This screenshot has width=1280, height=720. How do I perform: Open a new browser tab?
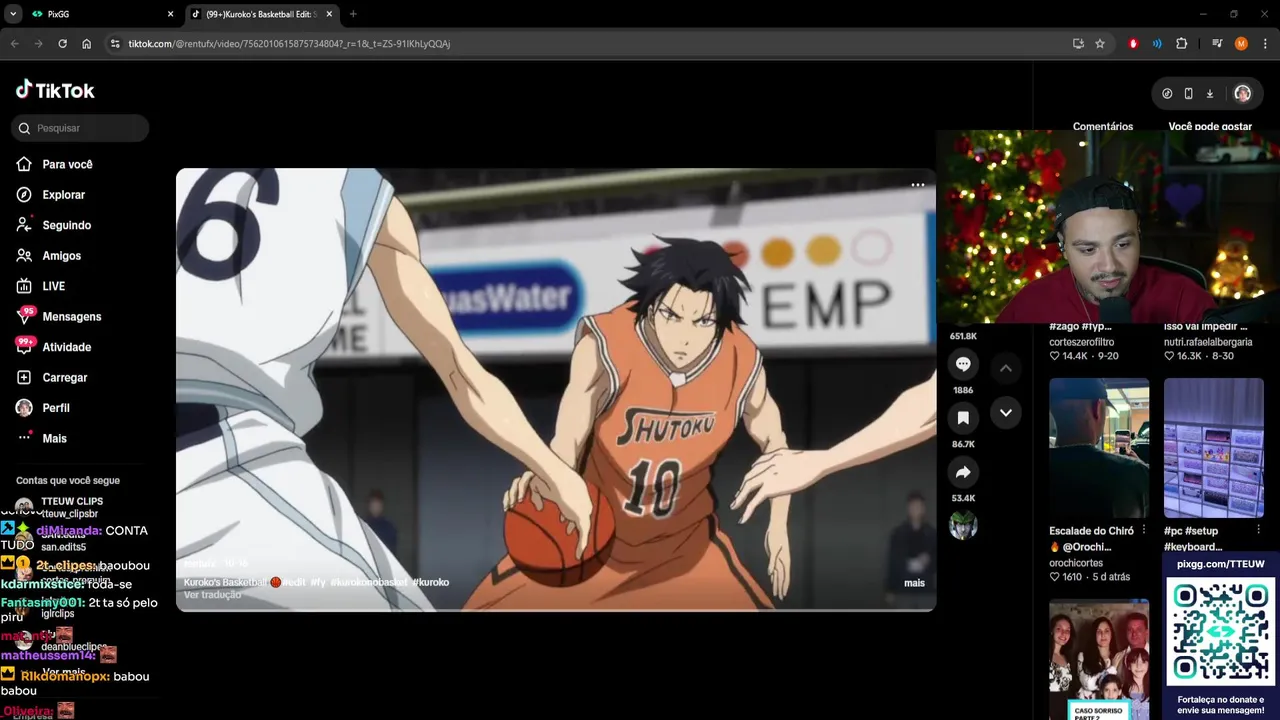coord(353,14)
